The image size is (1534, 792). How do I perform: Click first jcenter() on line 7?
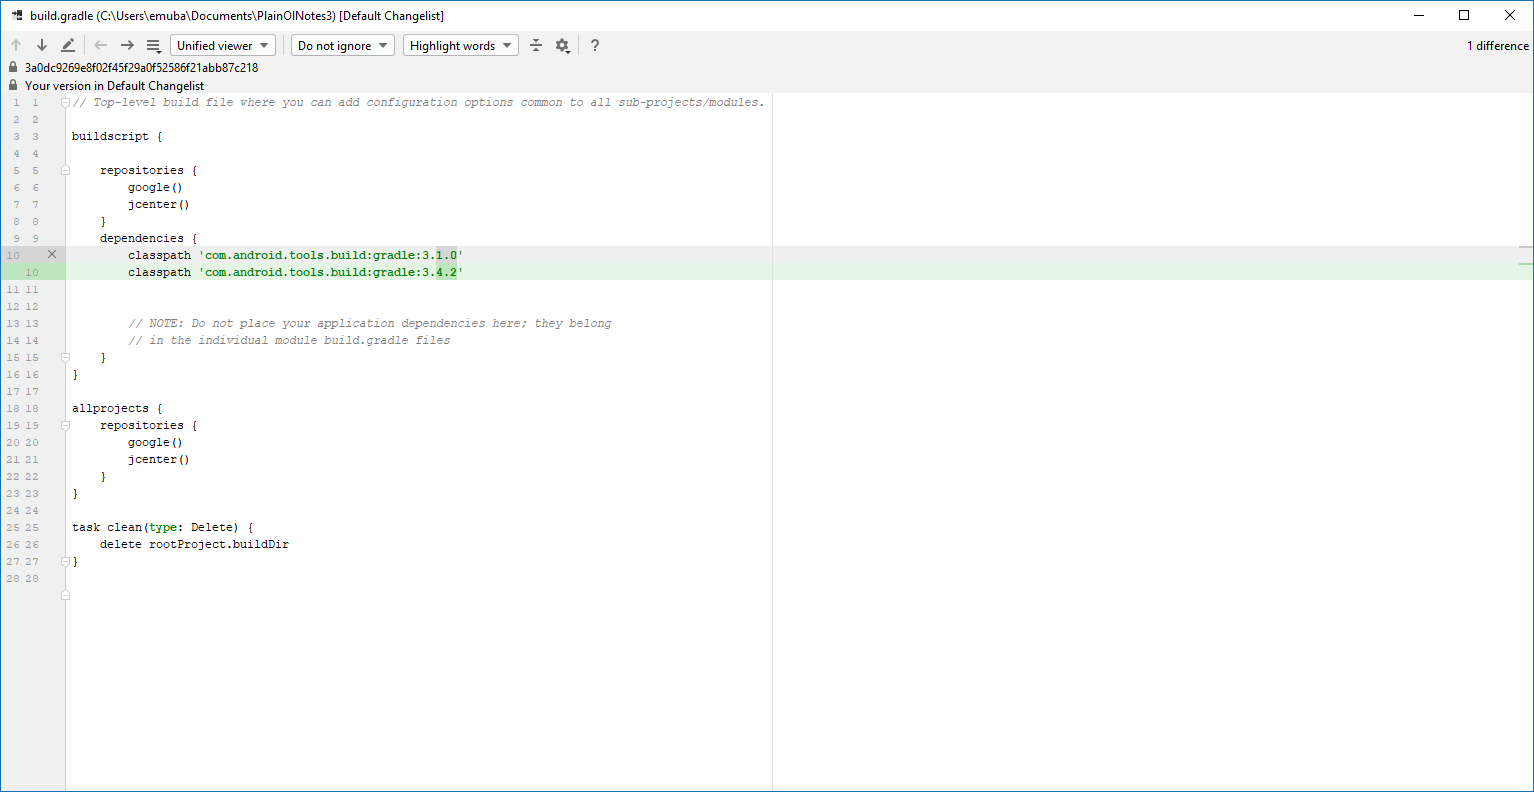click(x=158, y=204)
